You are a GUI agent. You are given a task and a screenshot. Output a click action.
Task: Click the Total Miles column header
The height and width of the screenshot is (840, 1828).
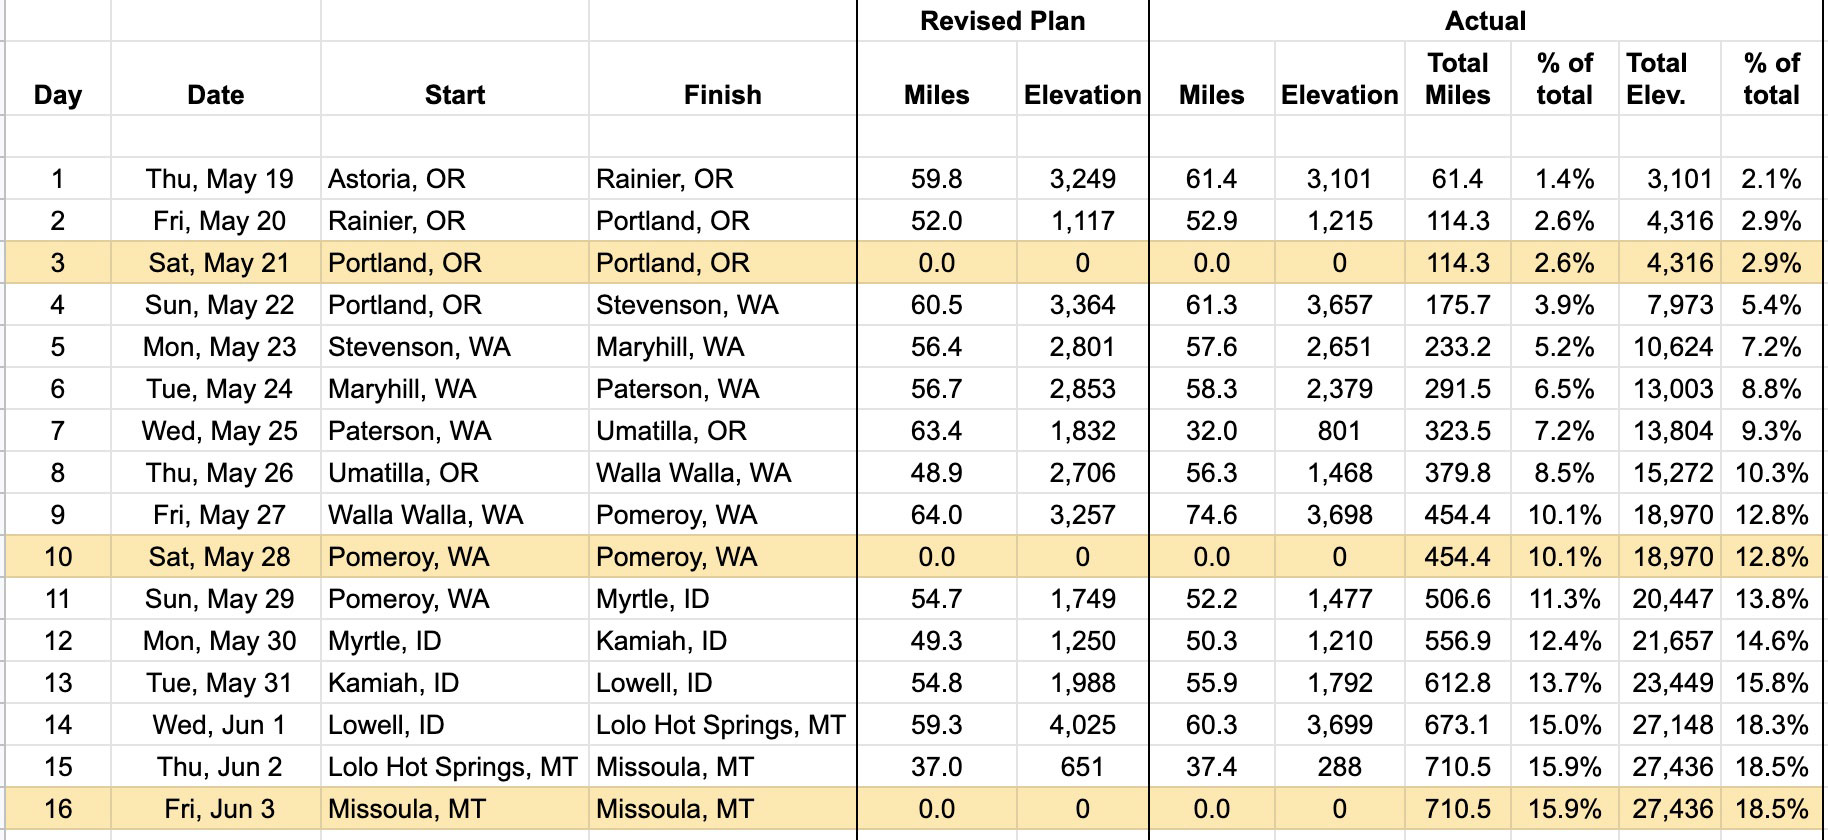pos(1457,79)
